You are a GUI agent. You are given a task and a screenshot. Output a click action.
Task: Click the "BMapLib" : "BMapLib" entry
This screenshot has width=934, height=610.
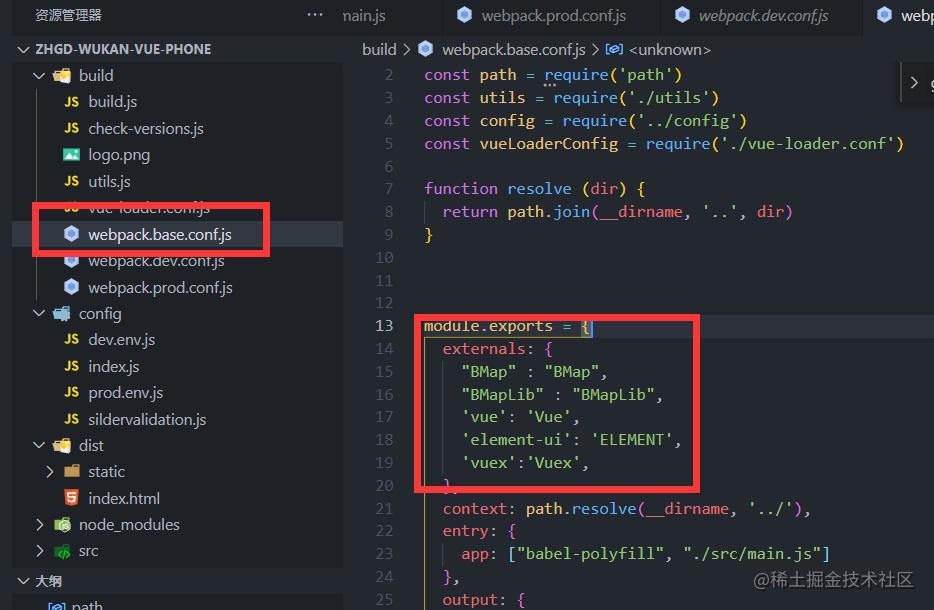[562, 394]
